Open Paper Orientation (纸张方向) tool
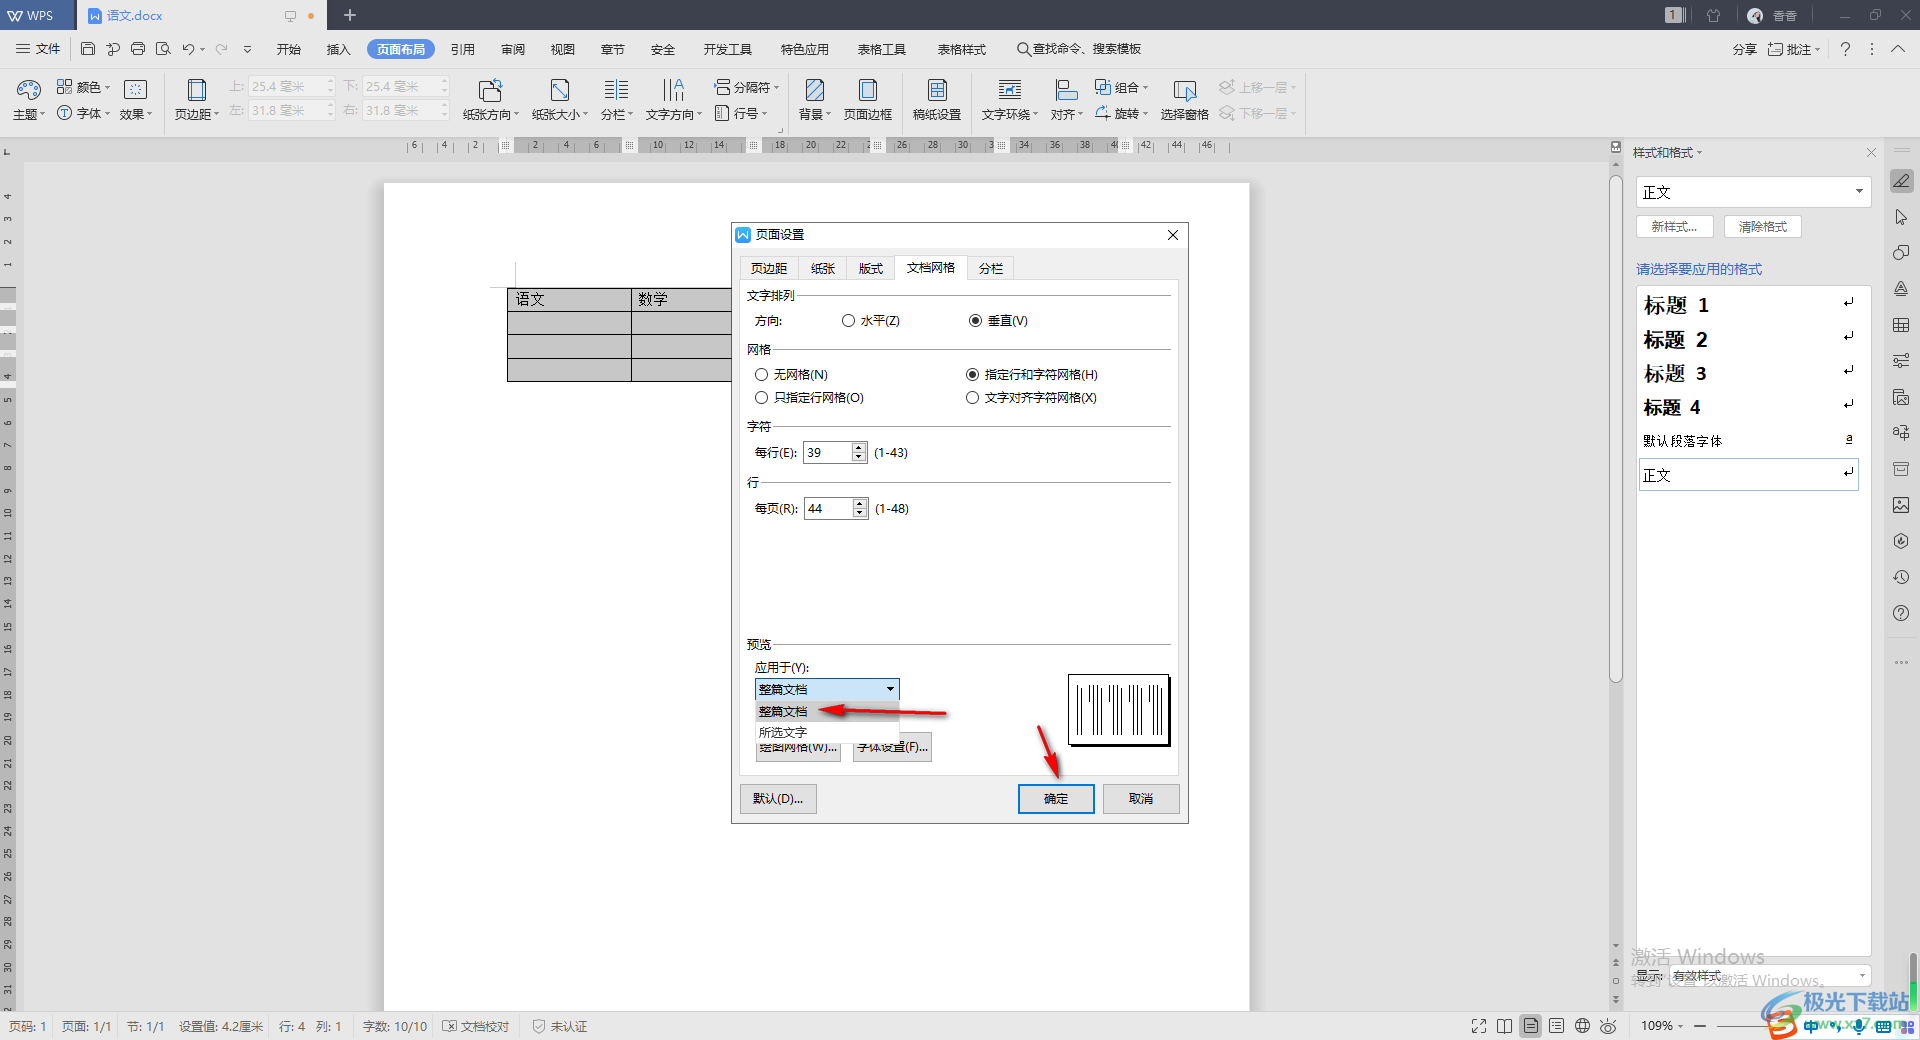This screenshot has height=1040, width=1920. [490, 100]
